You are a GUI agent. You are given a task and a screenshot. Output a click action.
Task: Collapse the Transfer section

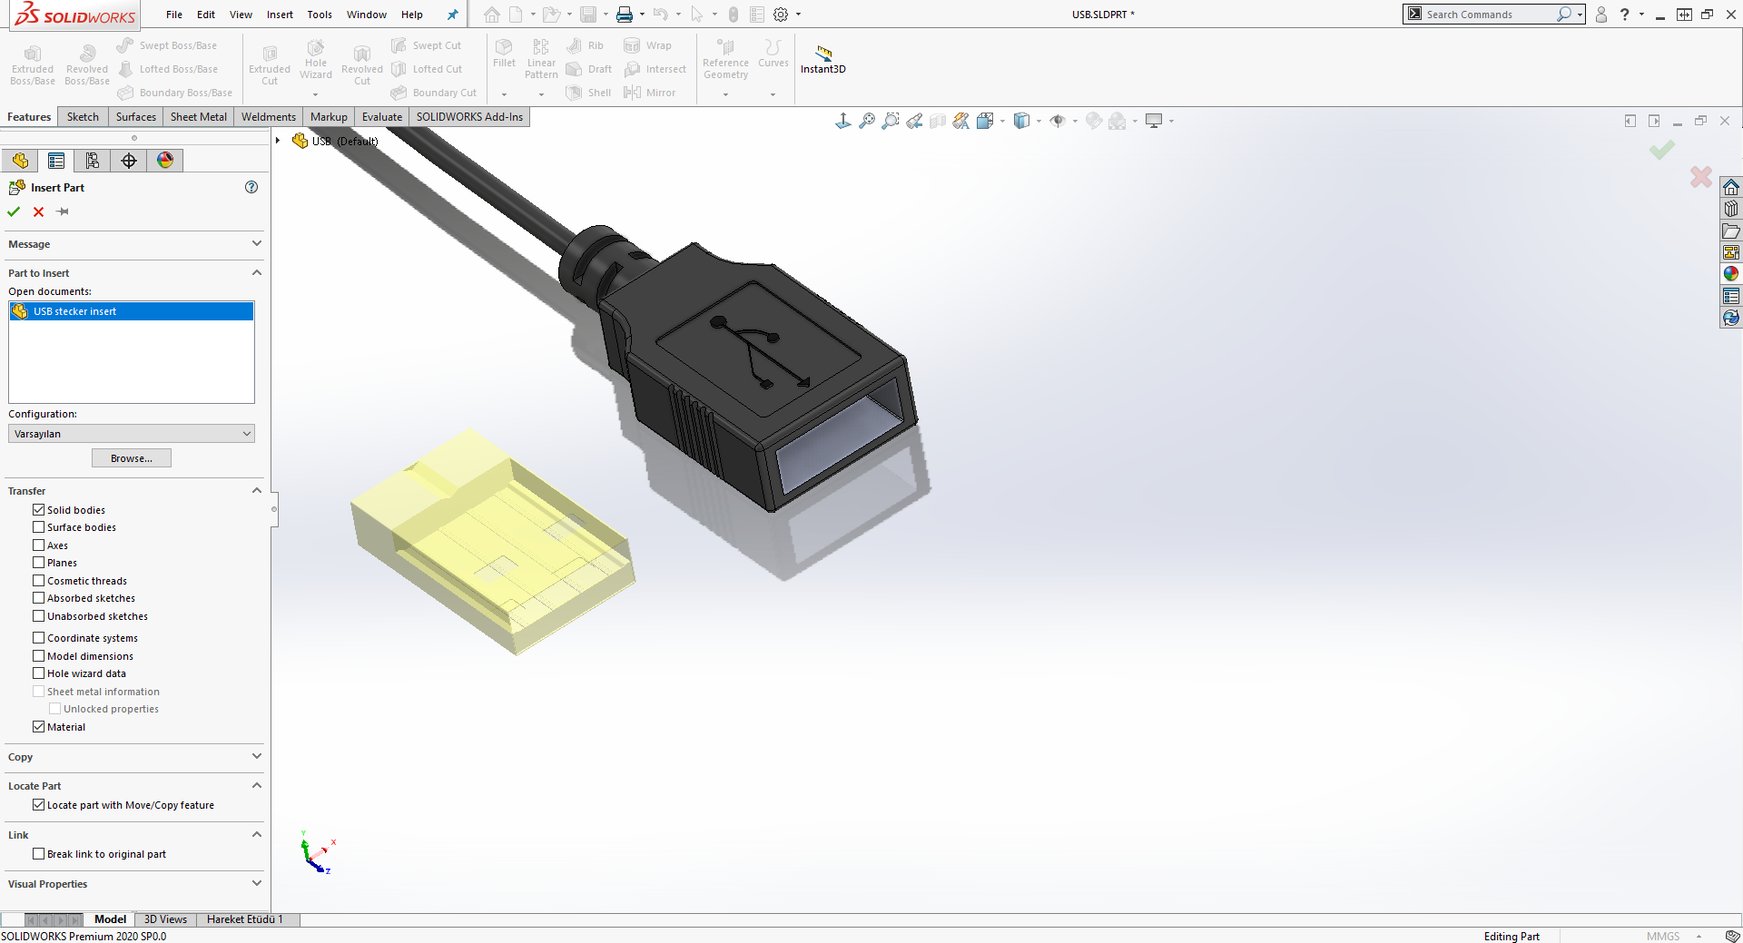coord(256,490)
